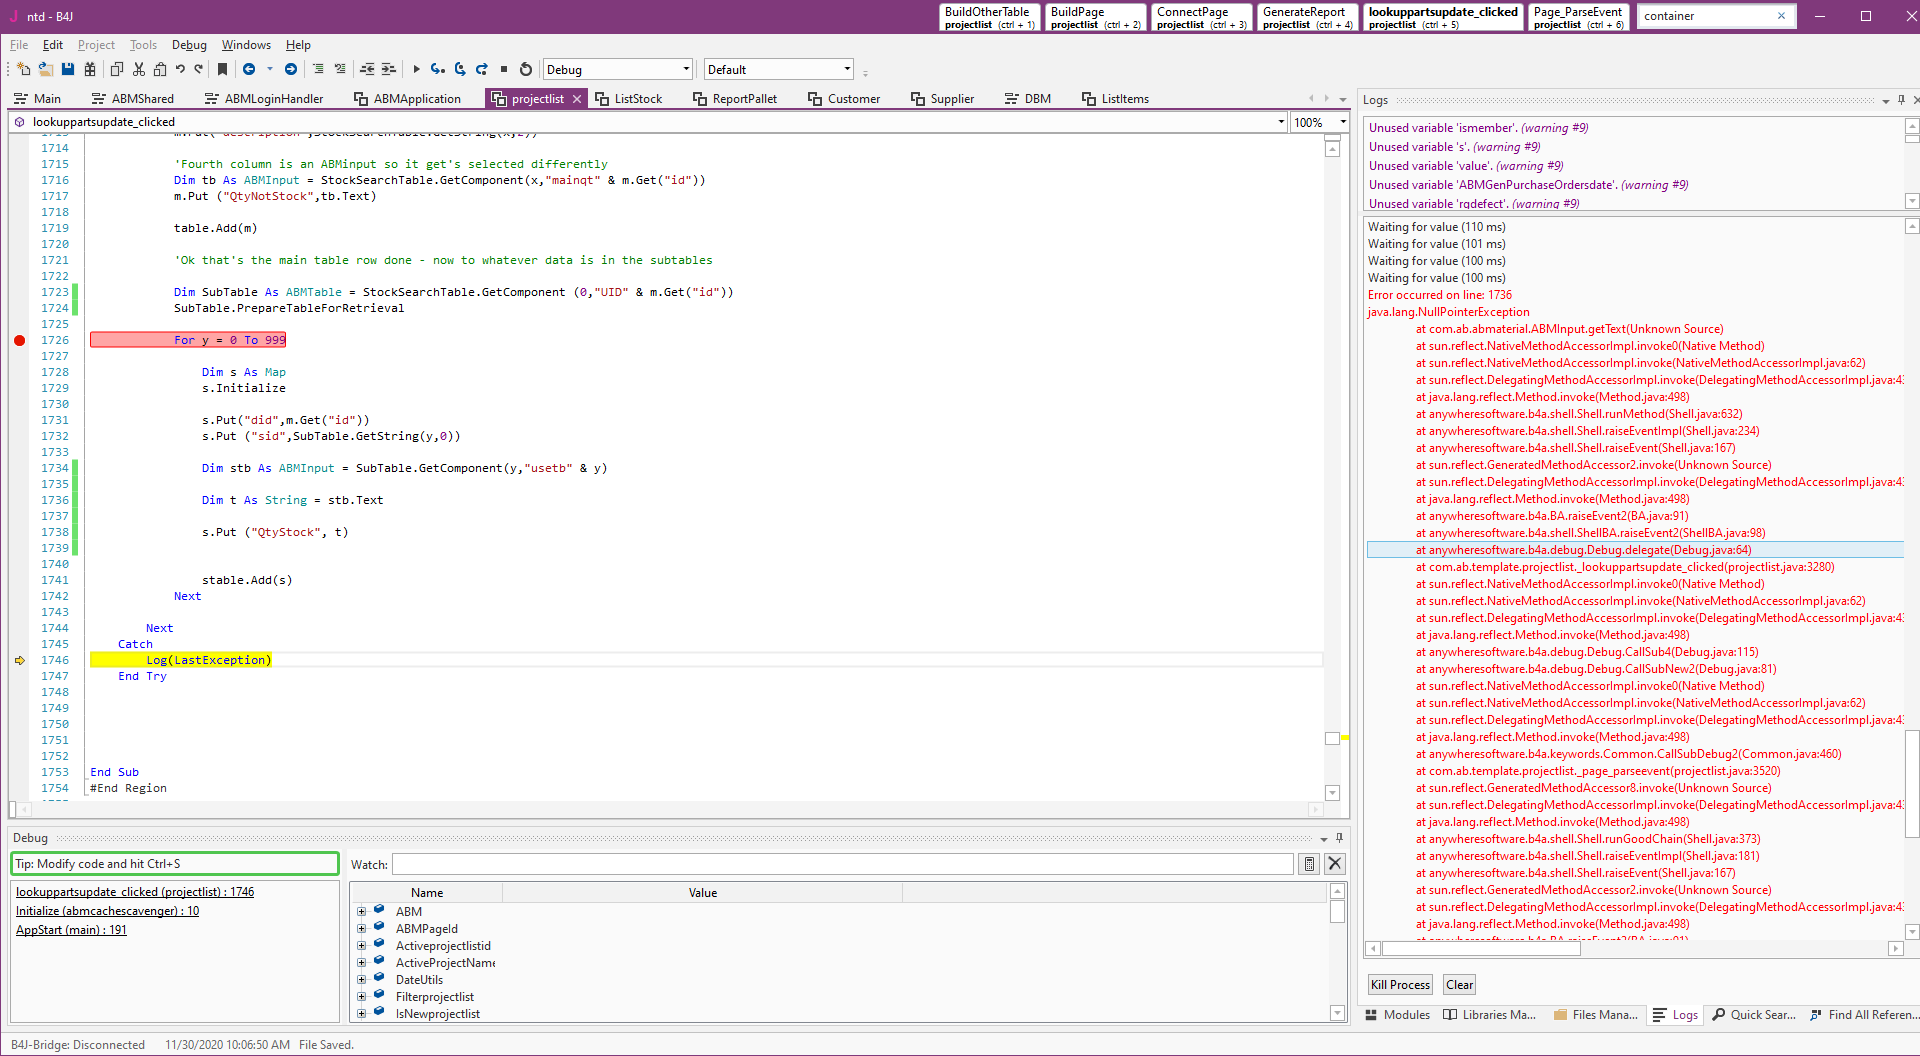This screenshot has width=1920, height=1056.
Task: Remove the breakpoint on line 1726
Action: pos(18,340)
